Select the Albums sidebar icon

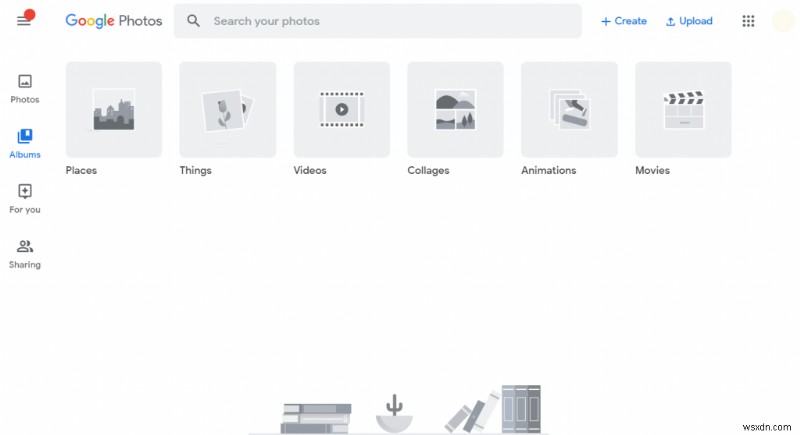coord(24,136)
